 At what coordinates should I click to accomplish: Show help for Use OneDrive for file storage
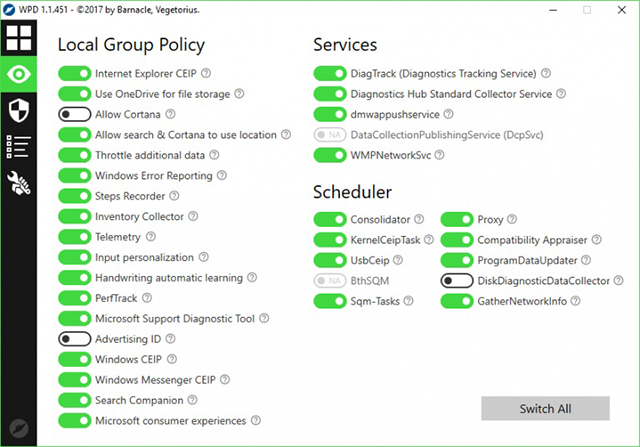[x=240, y=93]
